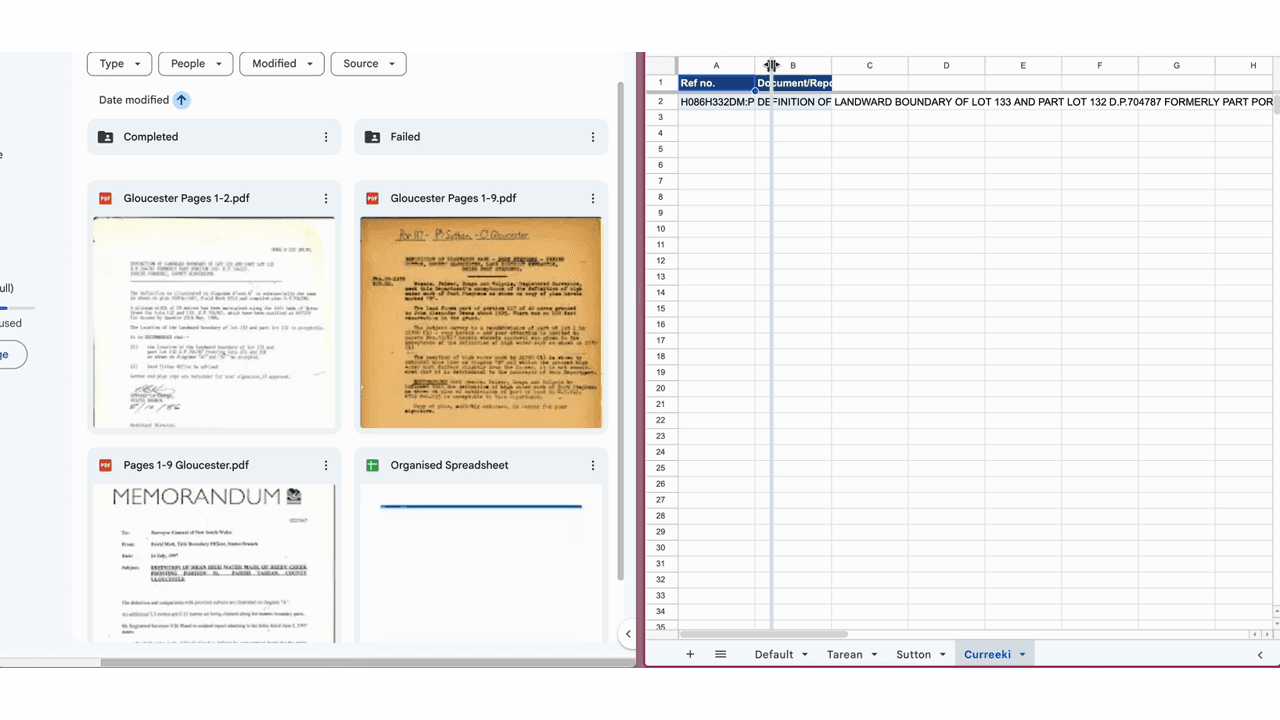Open the People filter dropdown
Image resolution: width=1280 pixels, height=720 pixels.
coord(196,64)
